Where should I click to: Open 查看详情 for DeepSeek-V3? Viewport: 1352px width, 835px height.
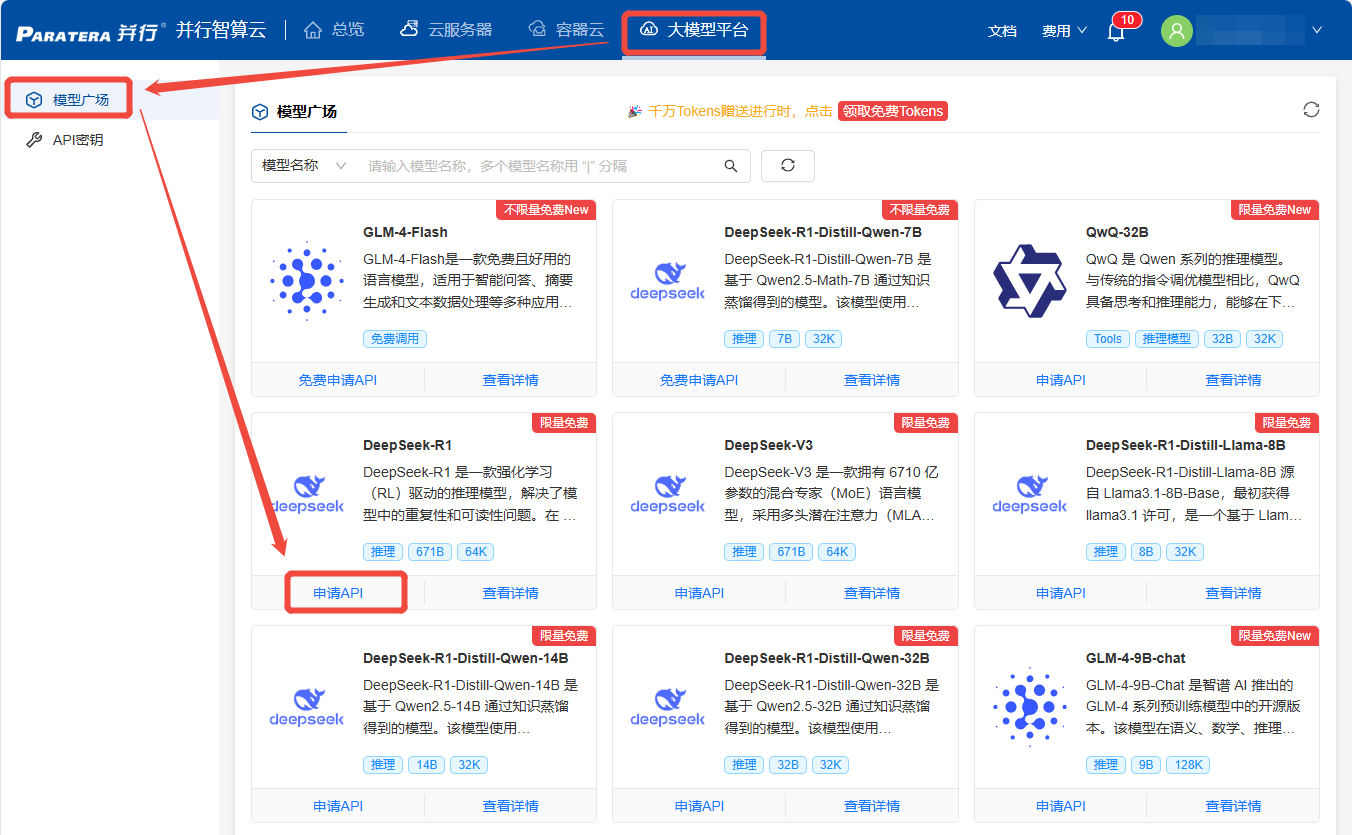click(872, 593)
